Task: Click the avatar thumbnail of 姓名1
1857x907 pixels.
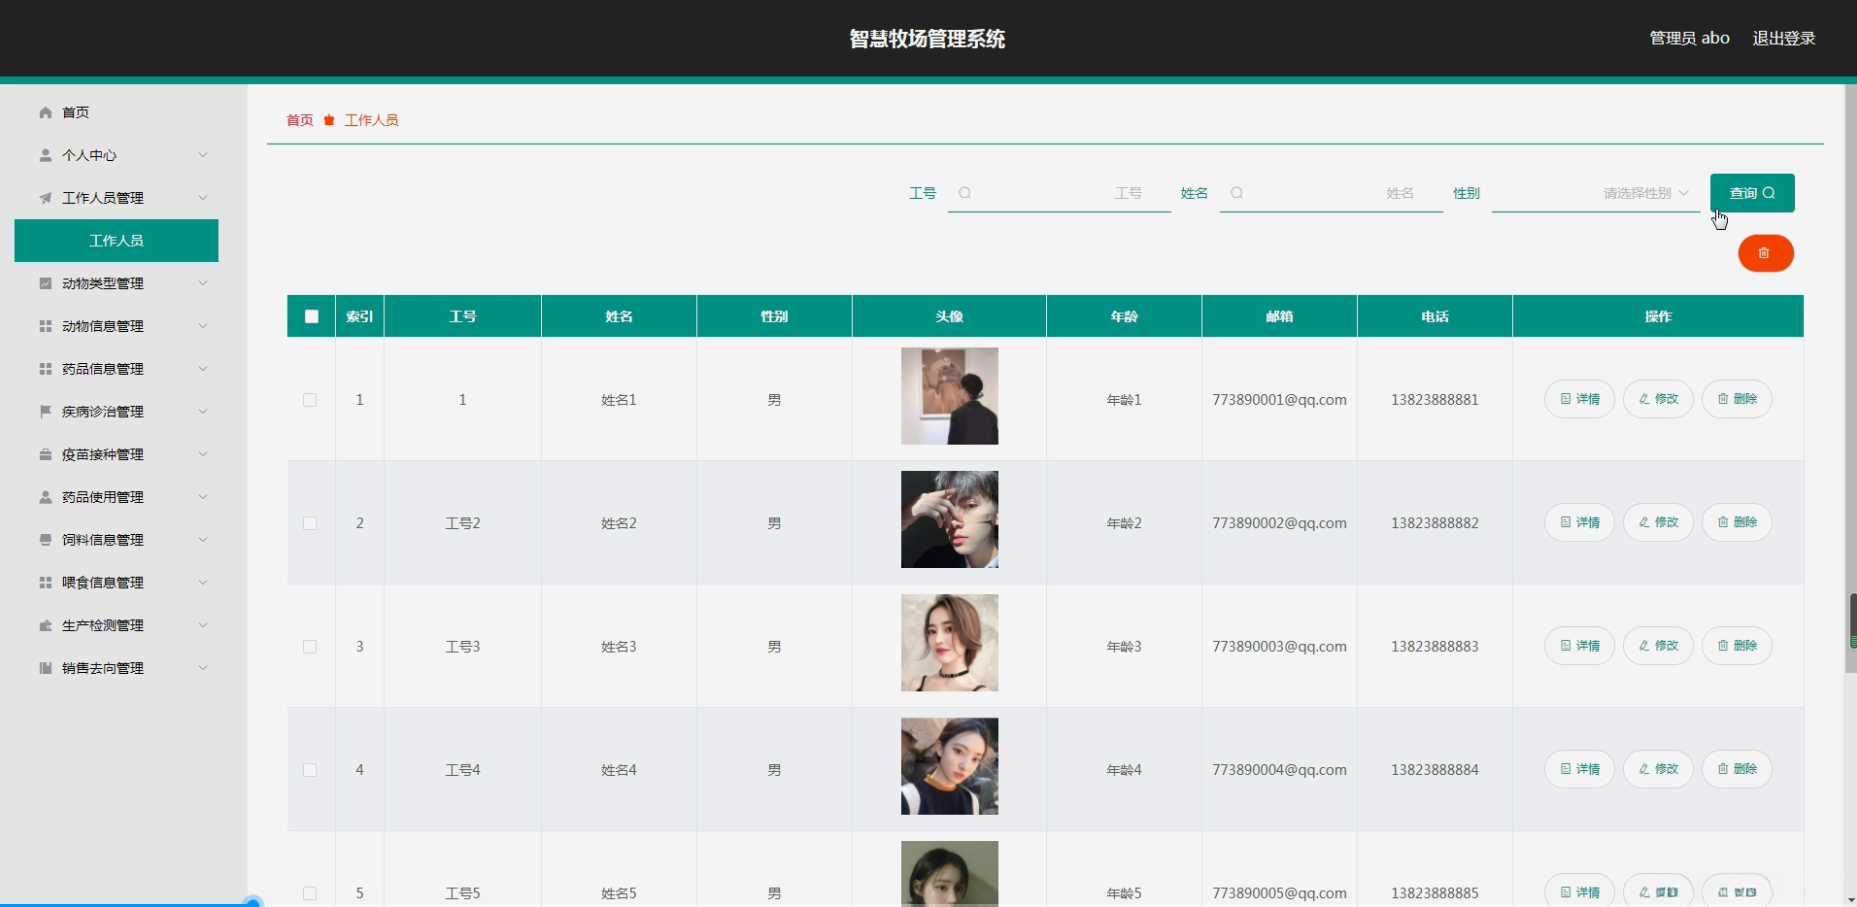Action: pyautogui.click(x=949, y=396)
